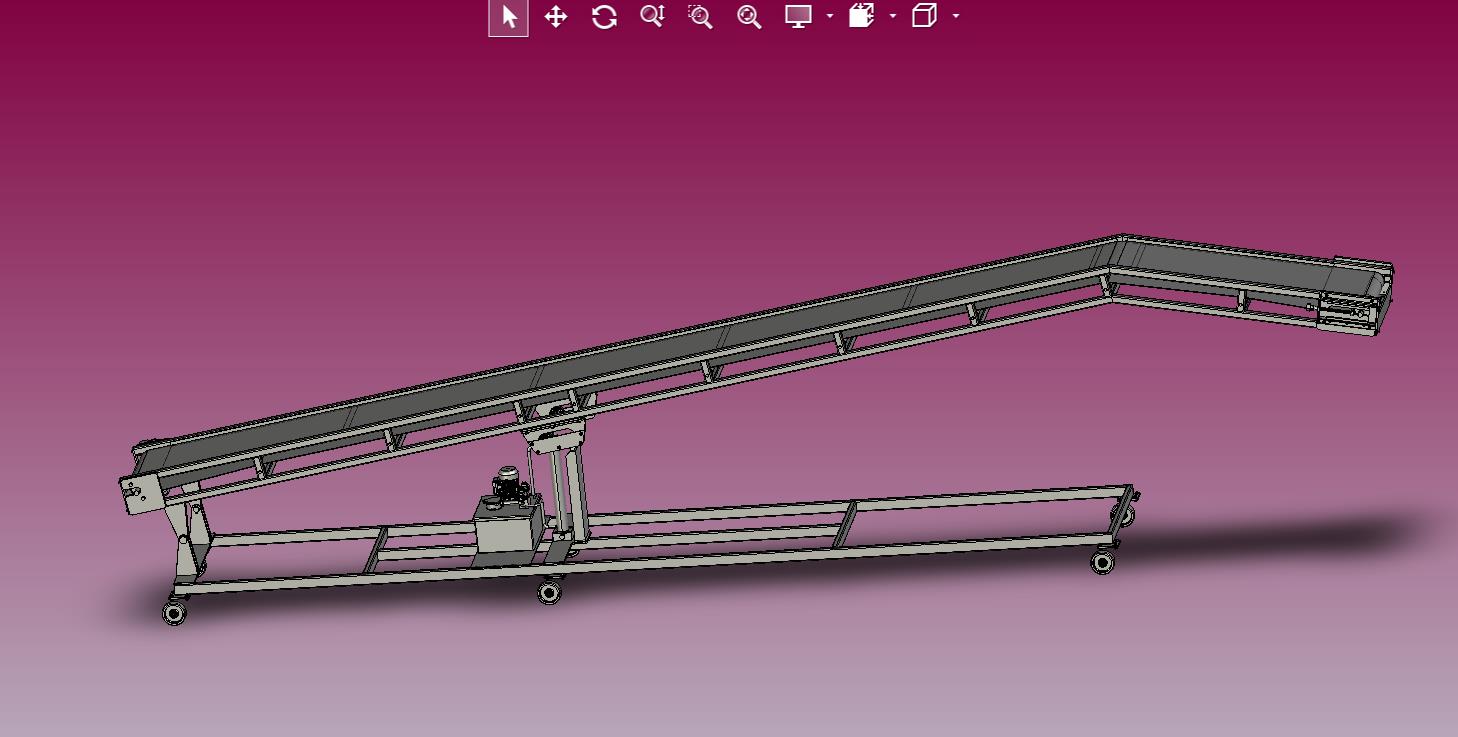Click the Zoom to fit icon

749,17
